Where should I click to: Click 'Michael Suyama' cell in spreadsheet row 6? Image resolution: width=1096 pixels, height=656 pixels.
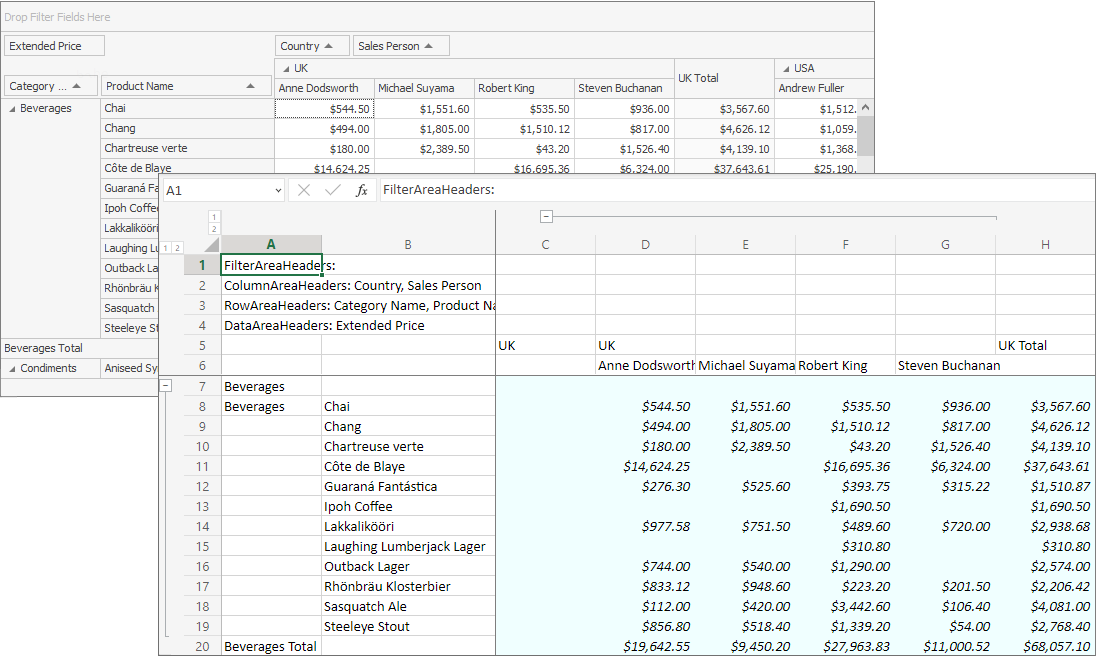745,365
